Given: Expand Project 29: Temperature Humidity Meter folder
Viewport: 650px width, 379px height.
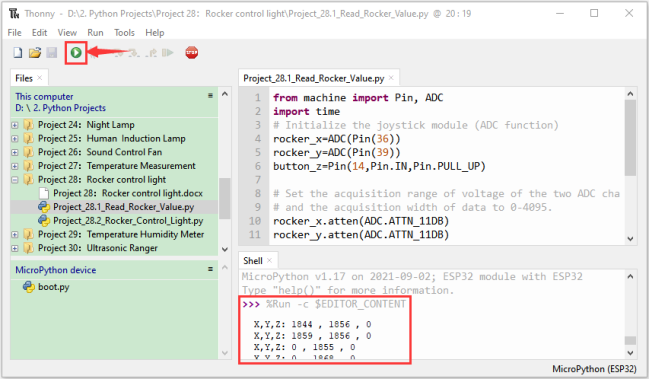Looking at the screenshot, I should (x=15, y=234).
